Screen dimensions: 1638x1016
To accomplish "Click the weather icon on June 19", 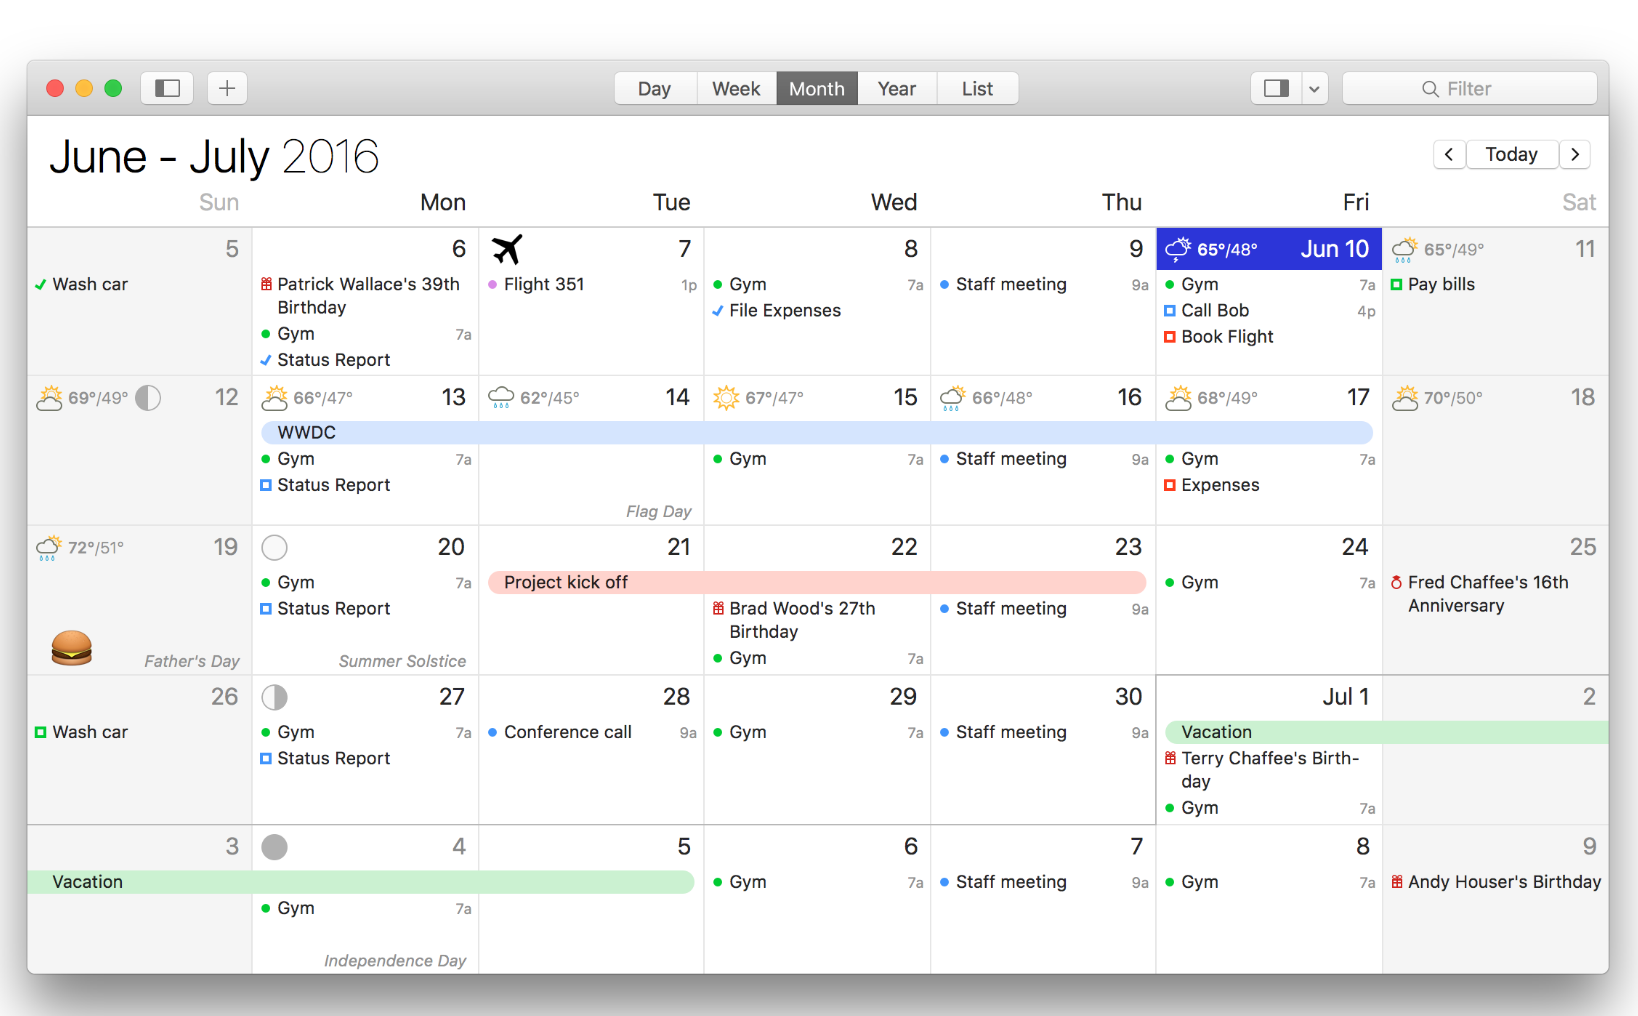I will coord(48,548).
